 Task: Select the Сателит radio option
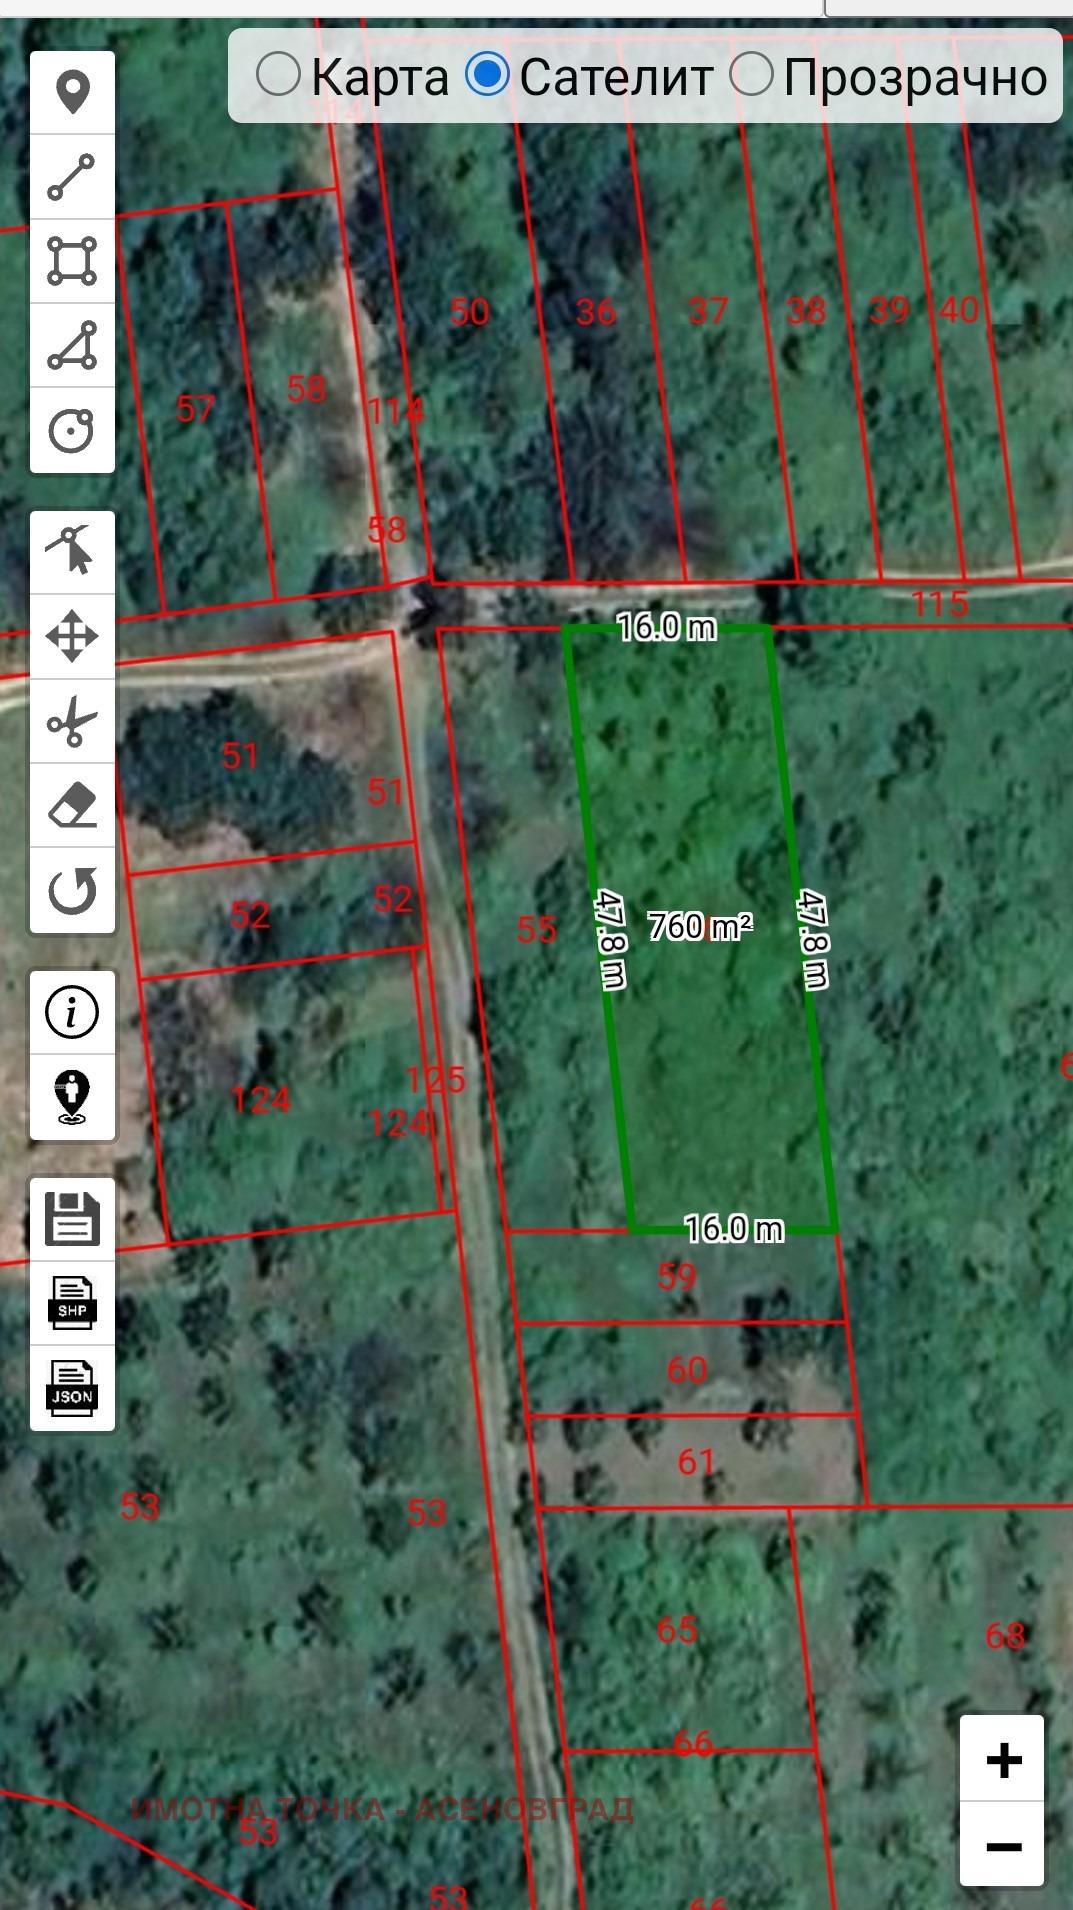(x=488, y=75)
